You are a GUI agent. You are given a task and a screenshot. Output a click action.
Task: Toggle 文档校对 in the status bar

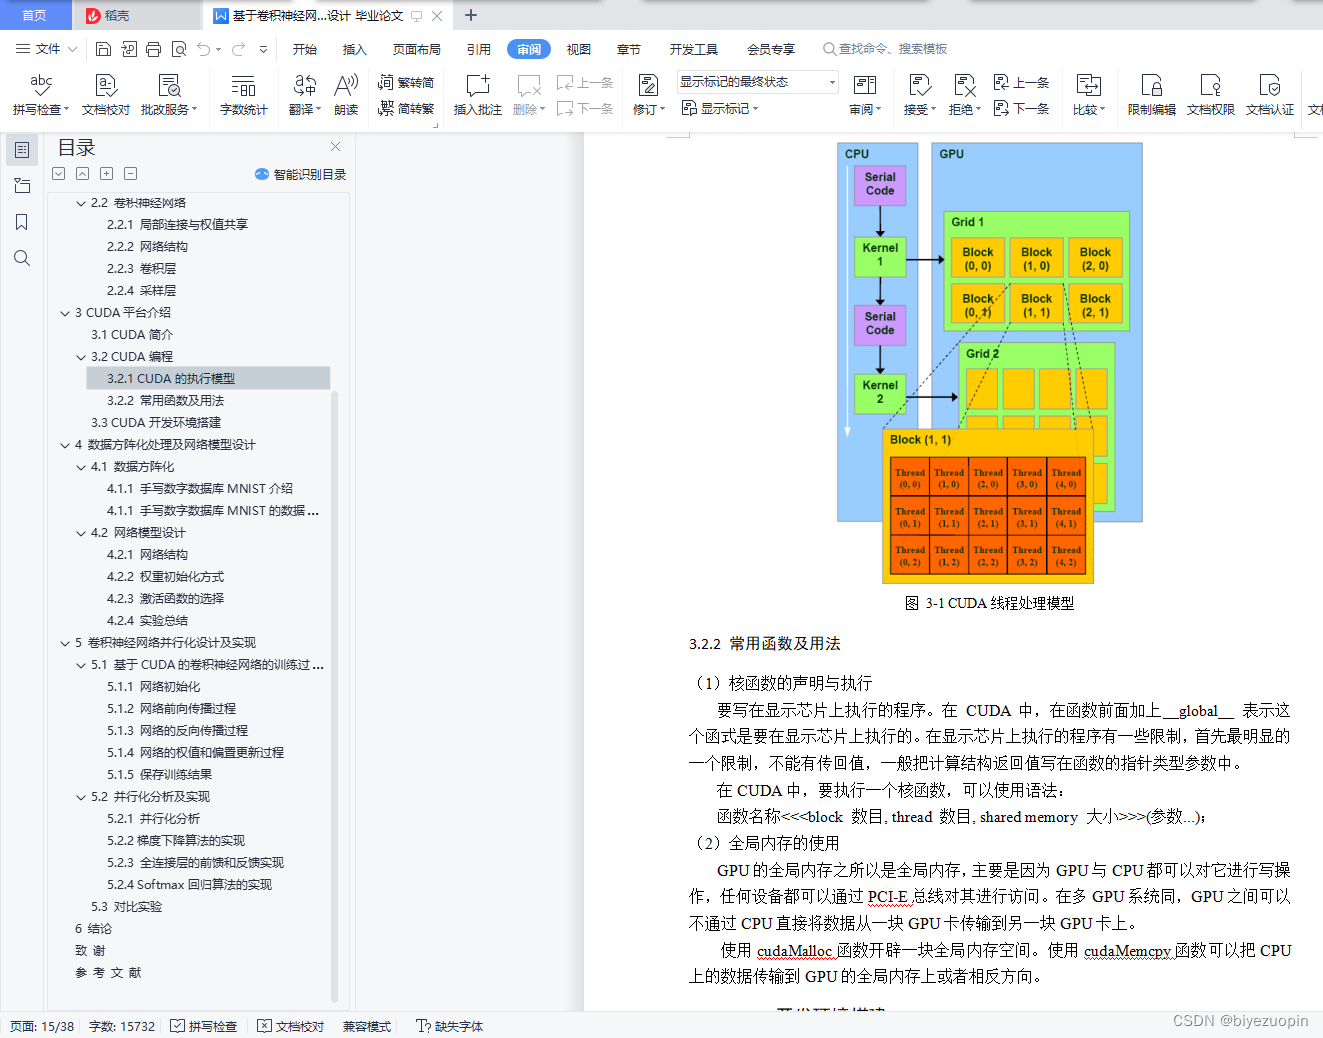[x=291, y=1026]
